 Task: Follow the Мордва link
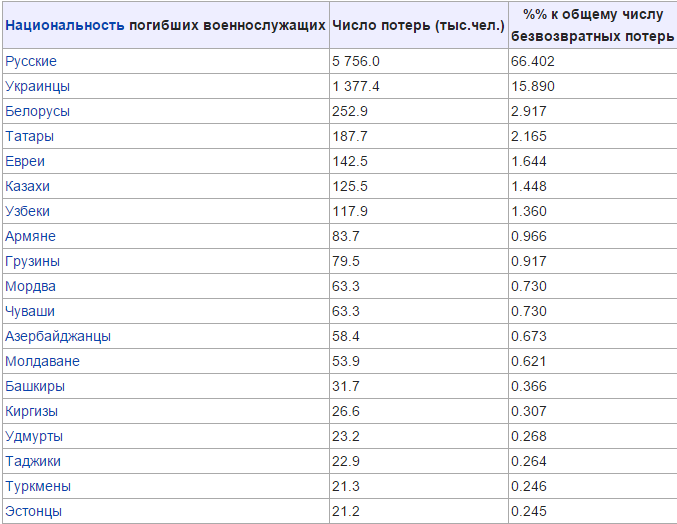click(30, 286)
